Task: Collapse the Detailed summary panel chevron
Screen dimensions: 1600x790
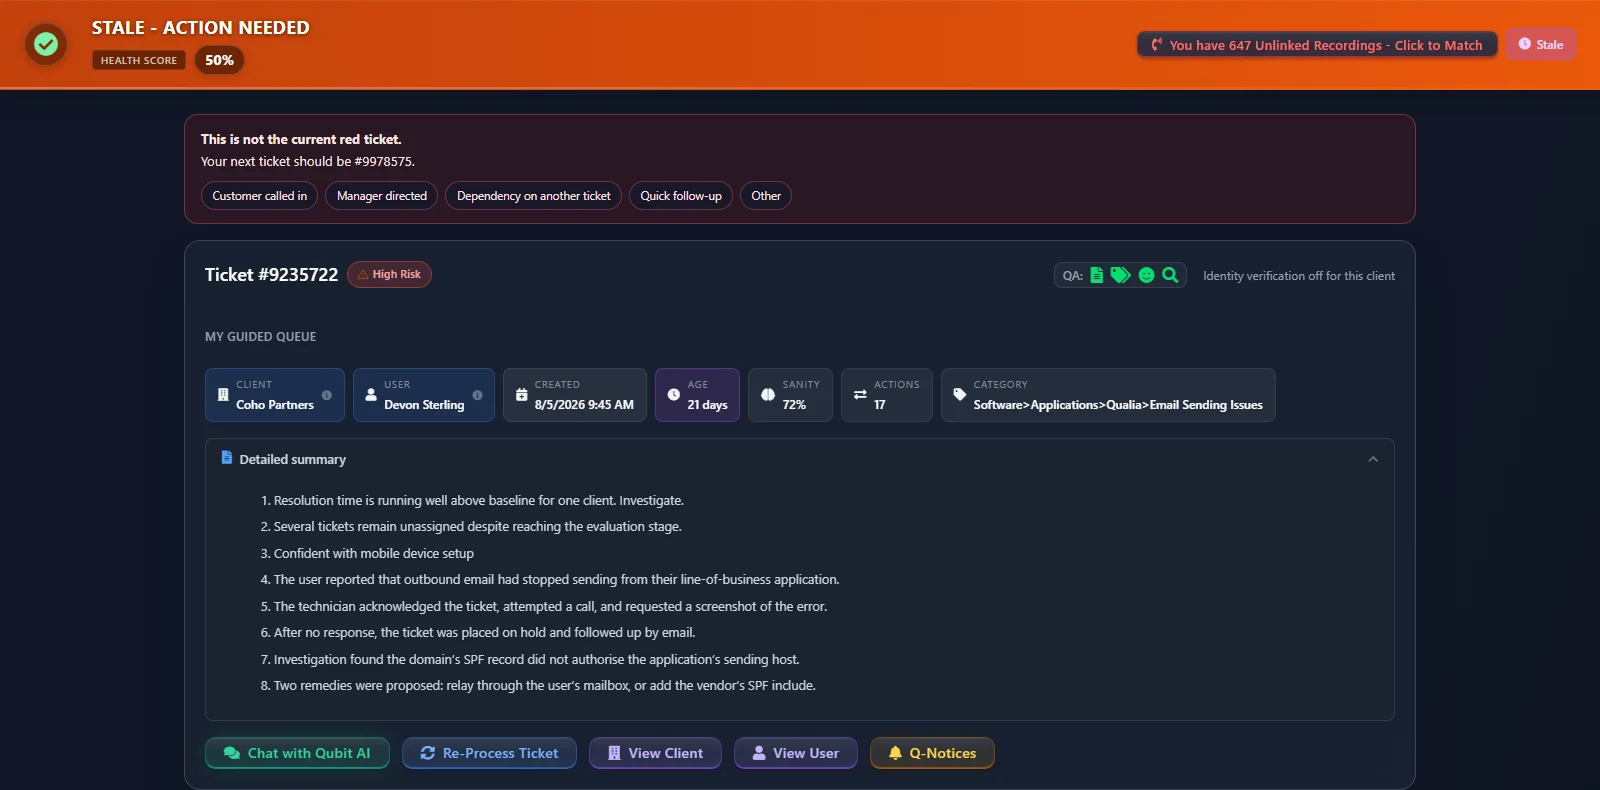Action: pos(1373,459)
